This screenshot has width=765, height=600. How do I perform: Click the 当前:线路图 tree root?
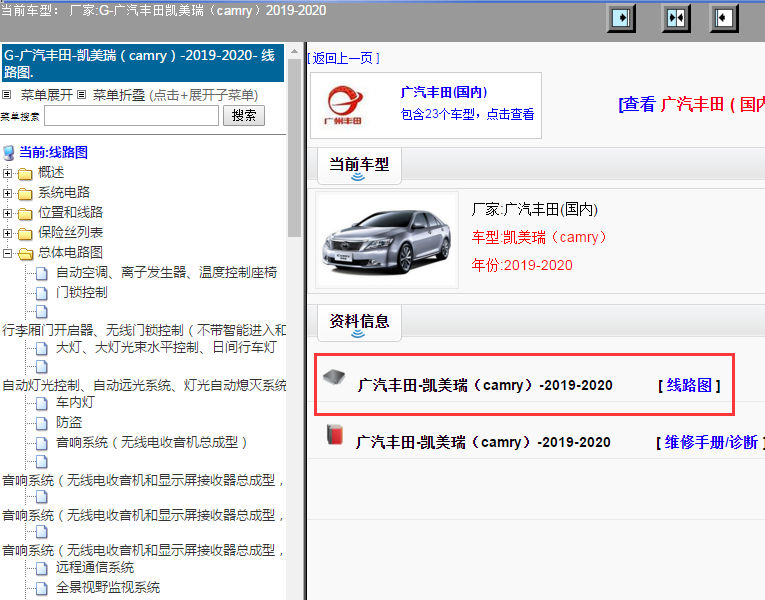[53, 153]
